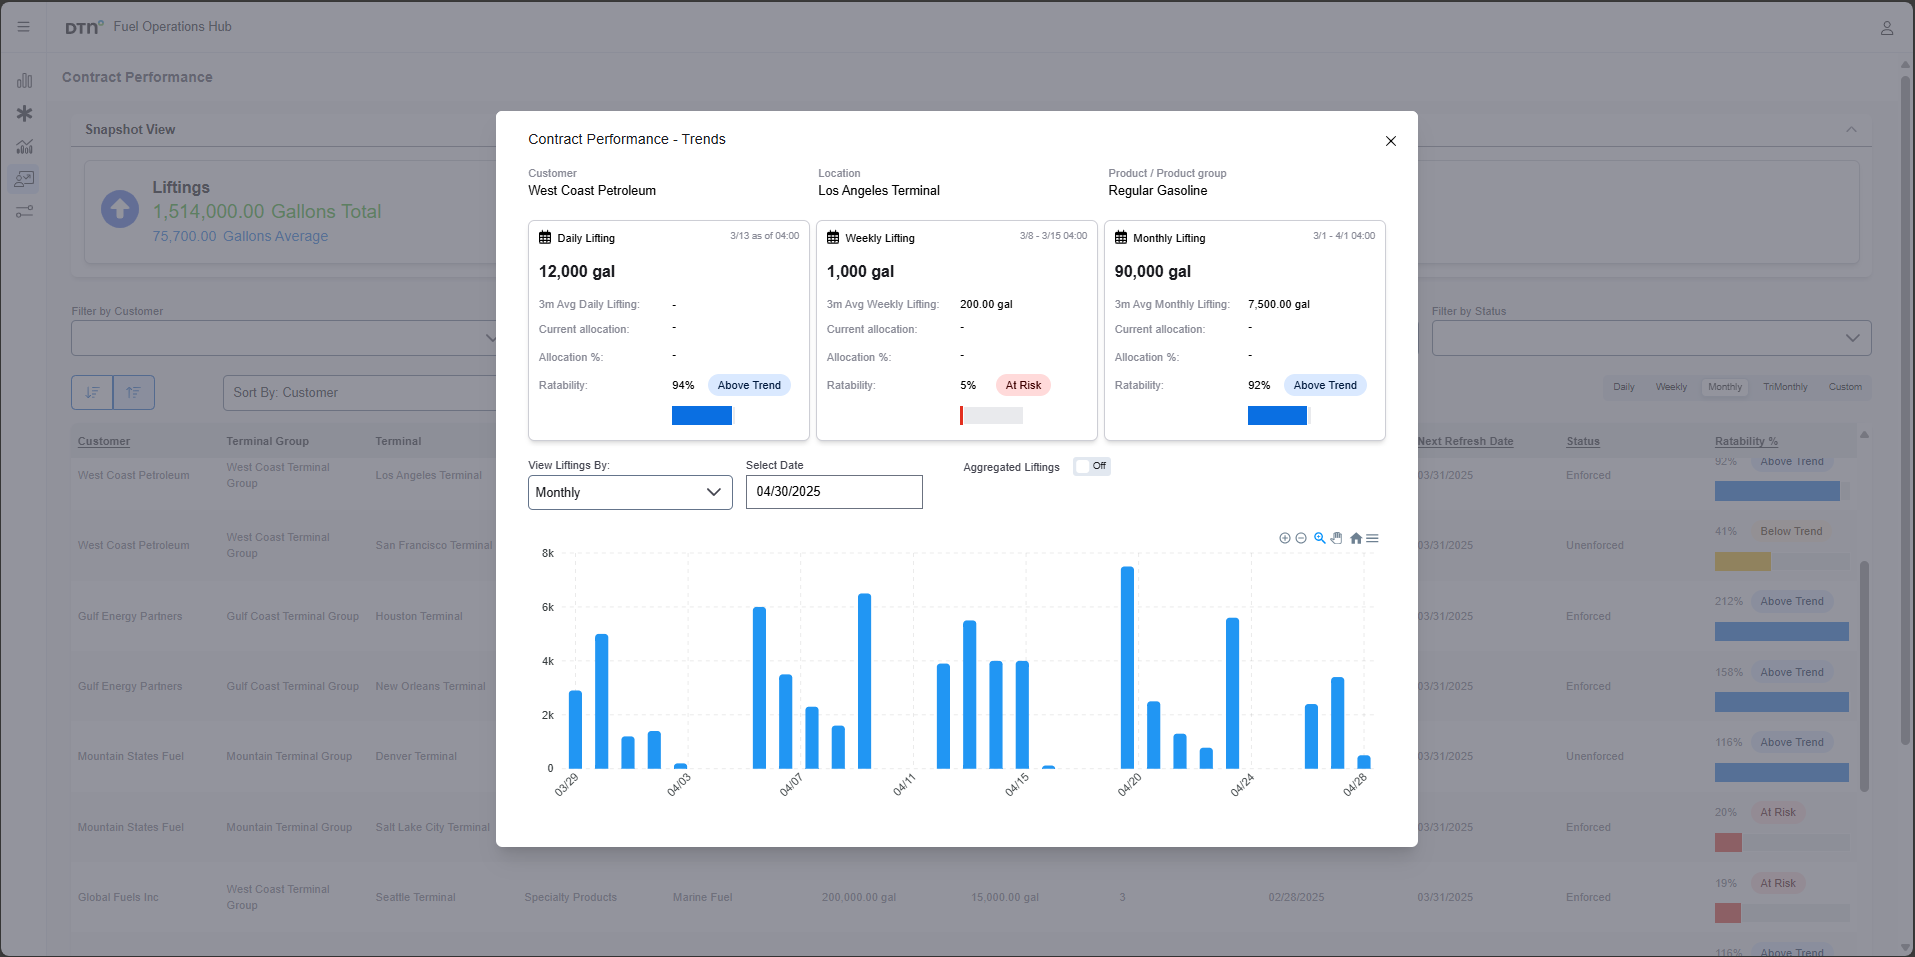Select the Denver Terminal cell
Viewport: 1915px width, 957px height.
tap(416, 756)
